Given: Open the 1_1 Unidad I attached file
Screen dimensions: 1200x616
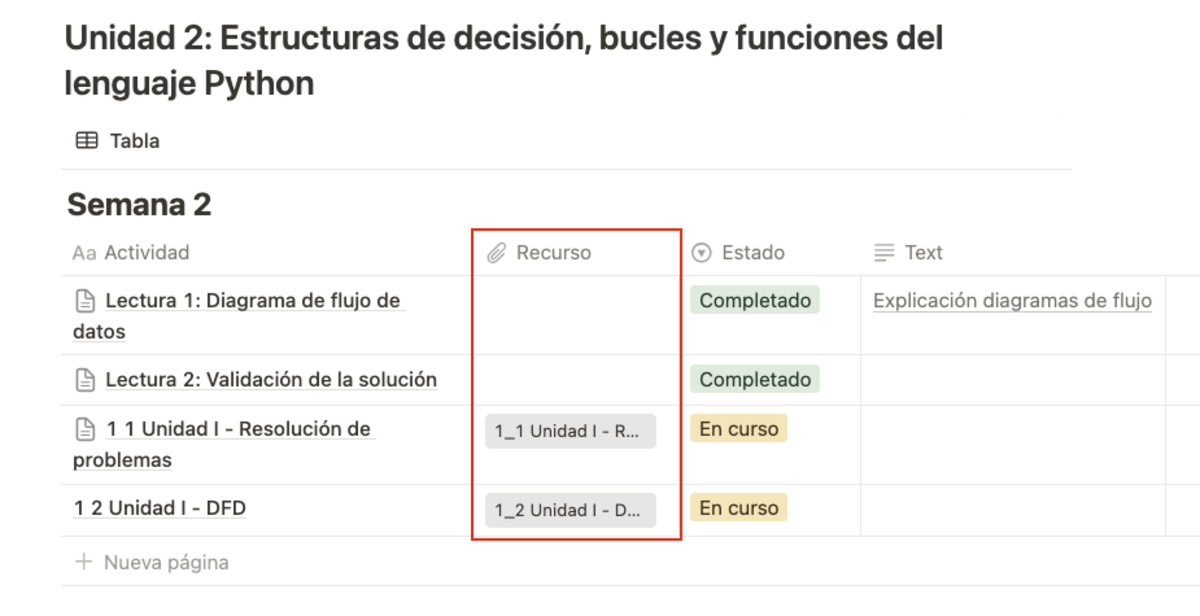Looking at the screenshot, I should 570,432.
